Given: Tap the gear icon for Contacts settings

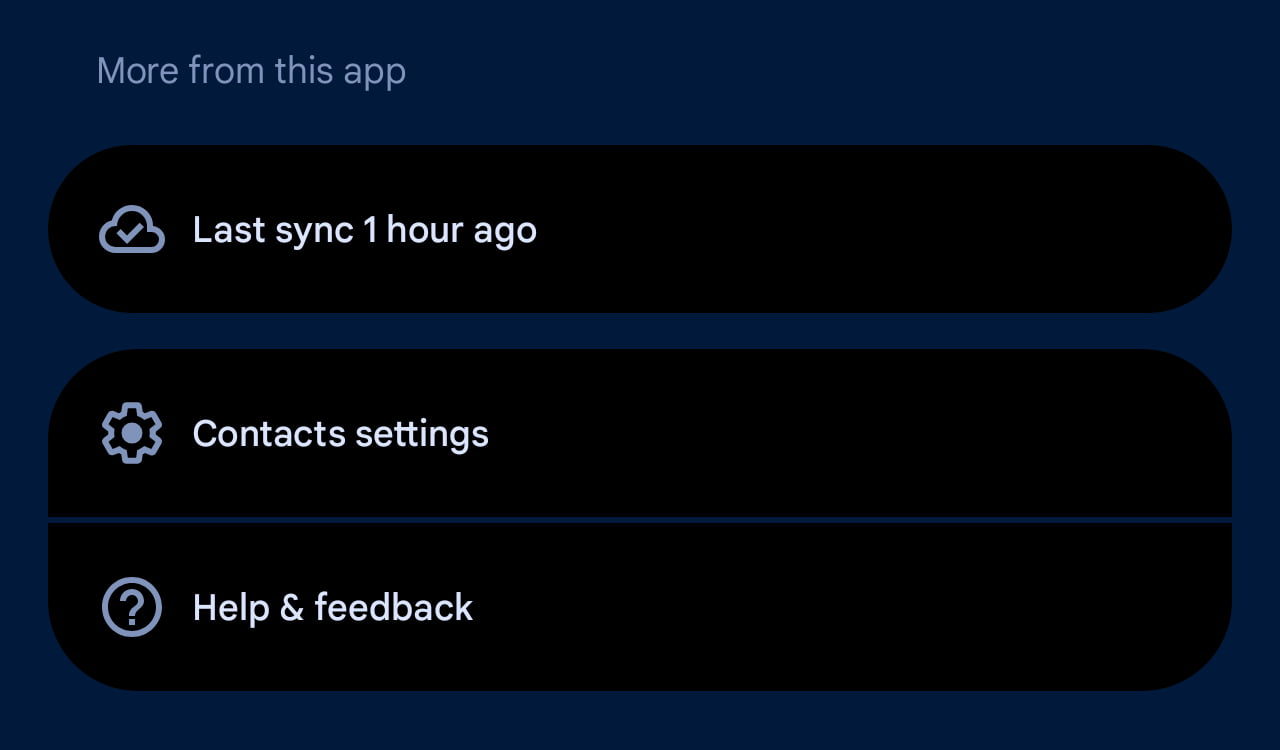Looking at the screenshot, I should 132,433.
